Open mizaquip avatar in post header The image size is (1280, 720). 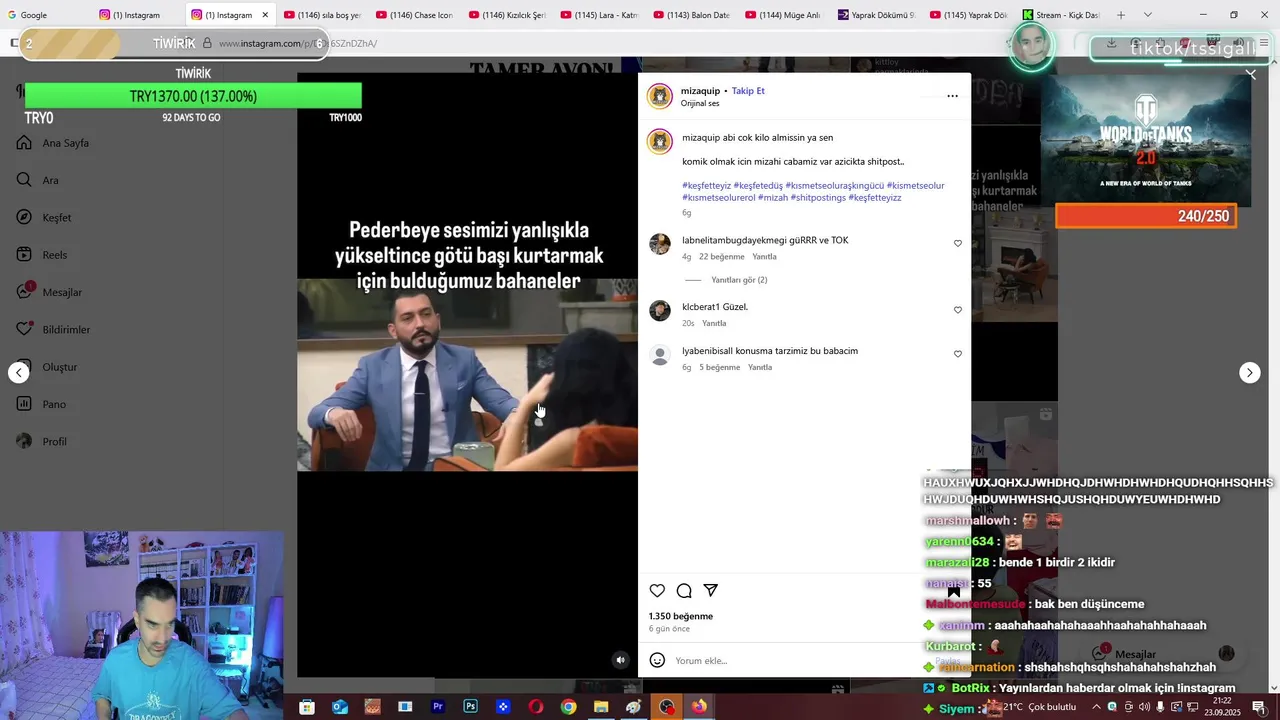660,96
